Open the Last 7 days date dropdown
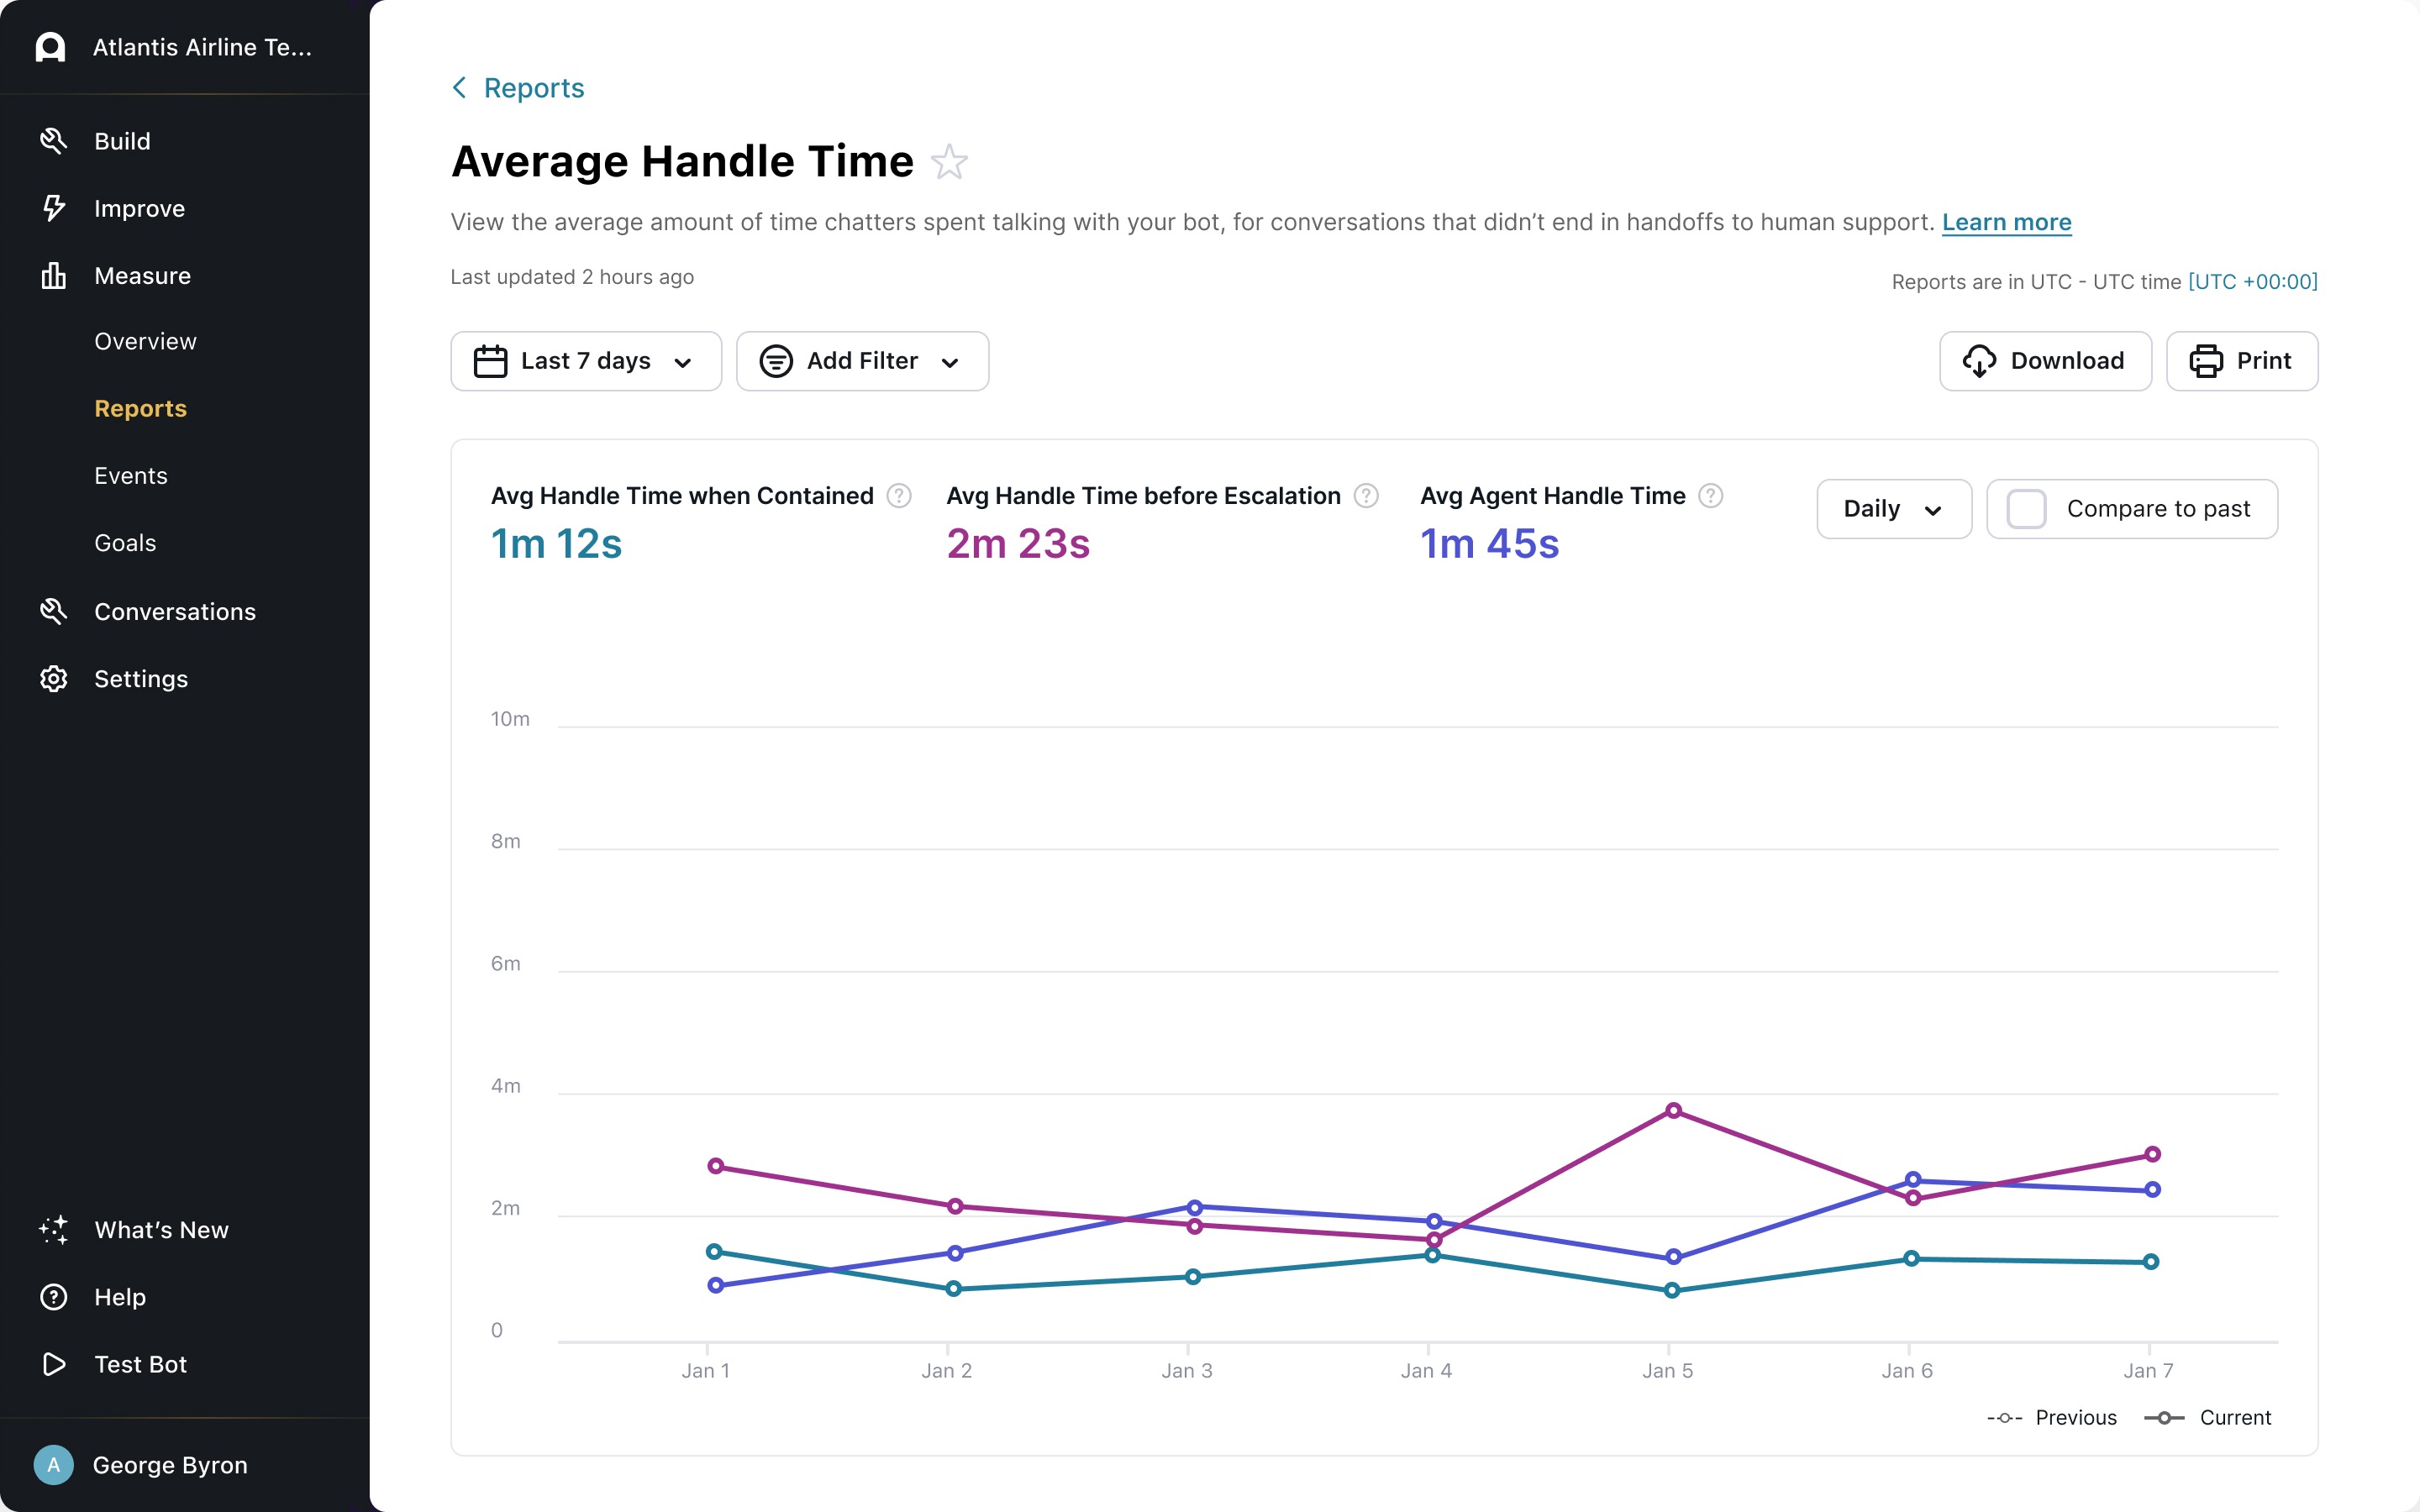Viewport: 2420px width, 1512px height. 586,361
